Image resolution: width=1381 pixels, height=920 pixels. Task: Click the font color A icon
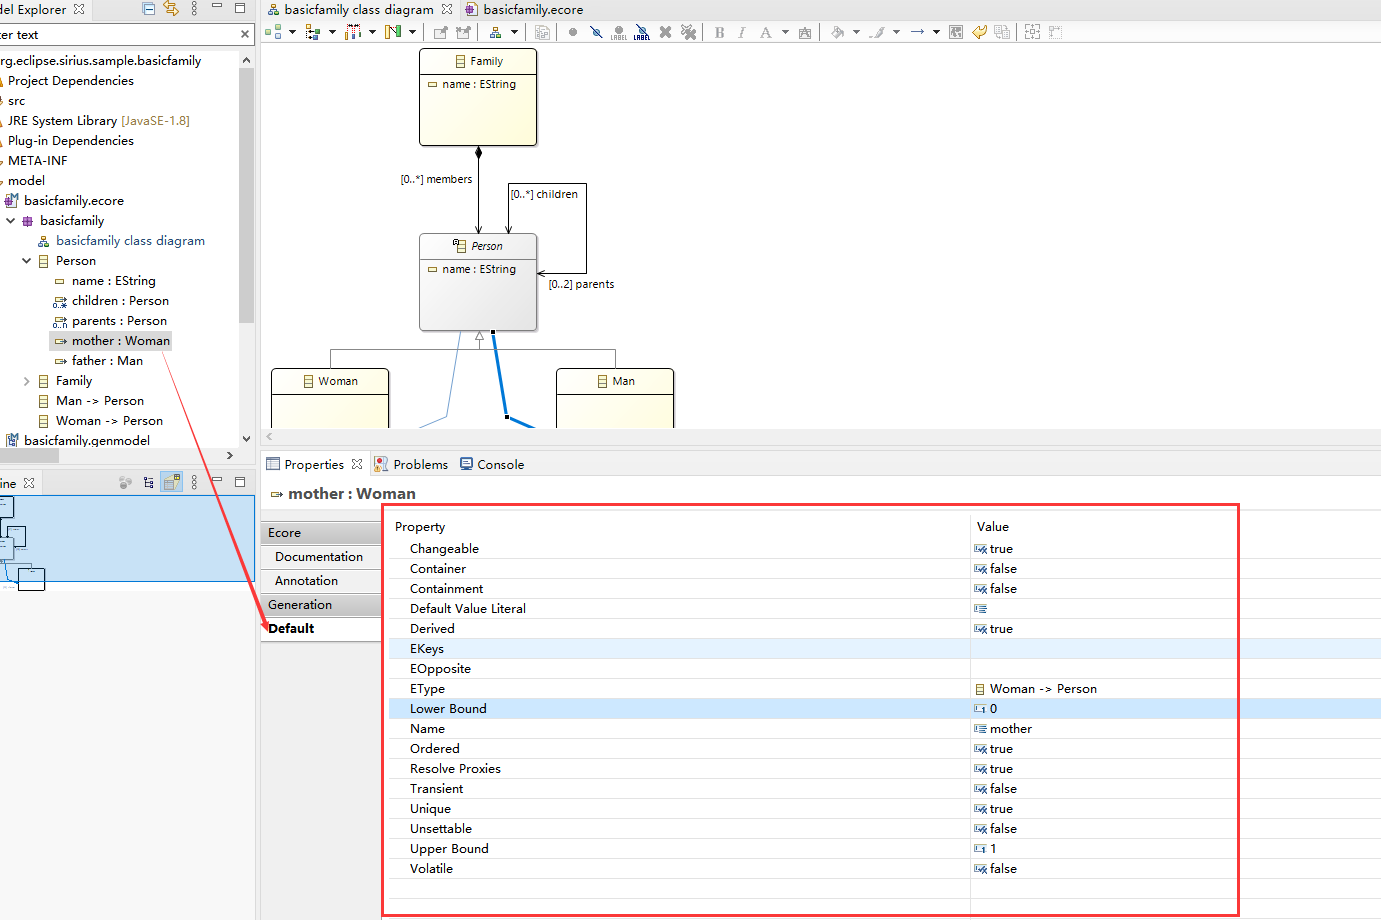(x=765, y=32)
